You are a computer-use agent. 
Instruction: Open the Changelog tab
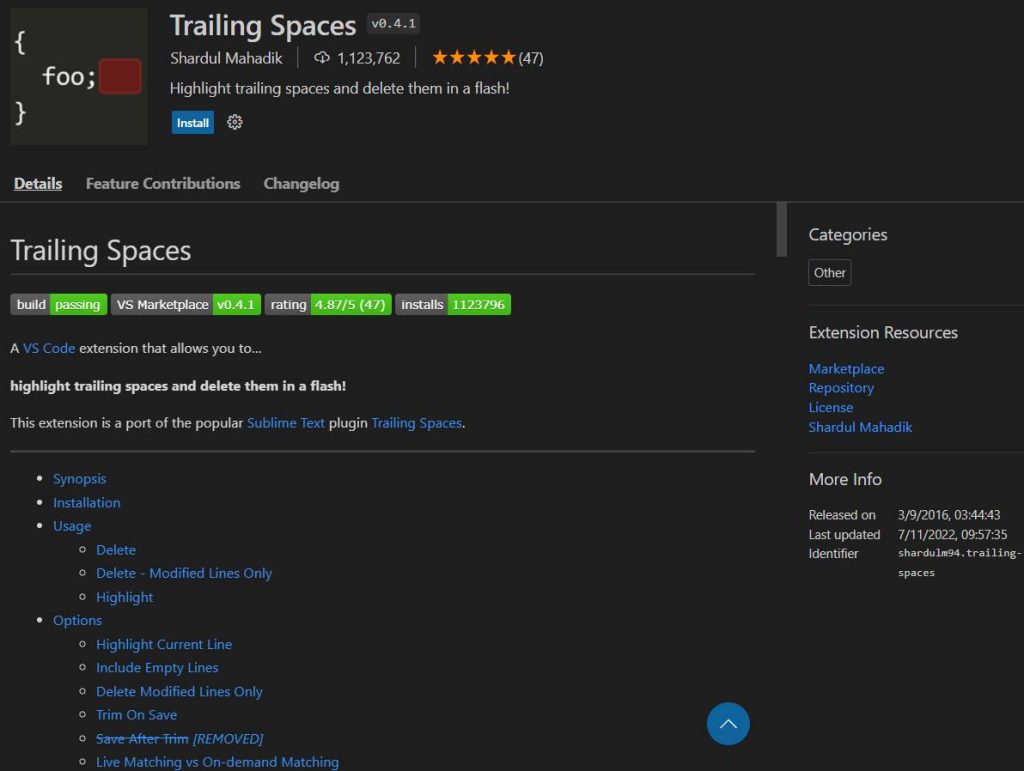tap(301, 183)
